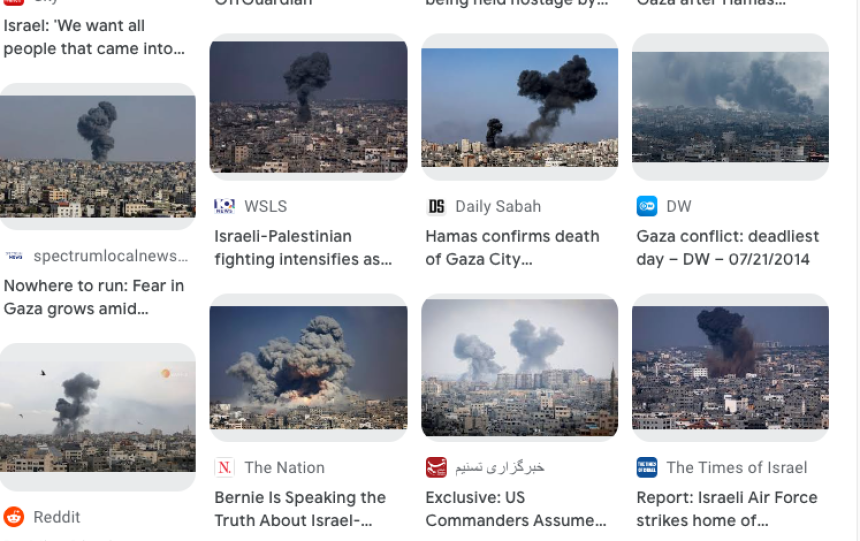
Task: Click the Tasnim news red favicon
Action: 436,467
